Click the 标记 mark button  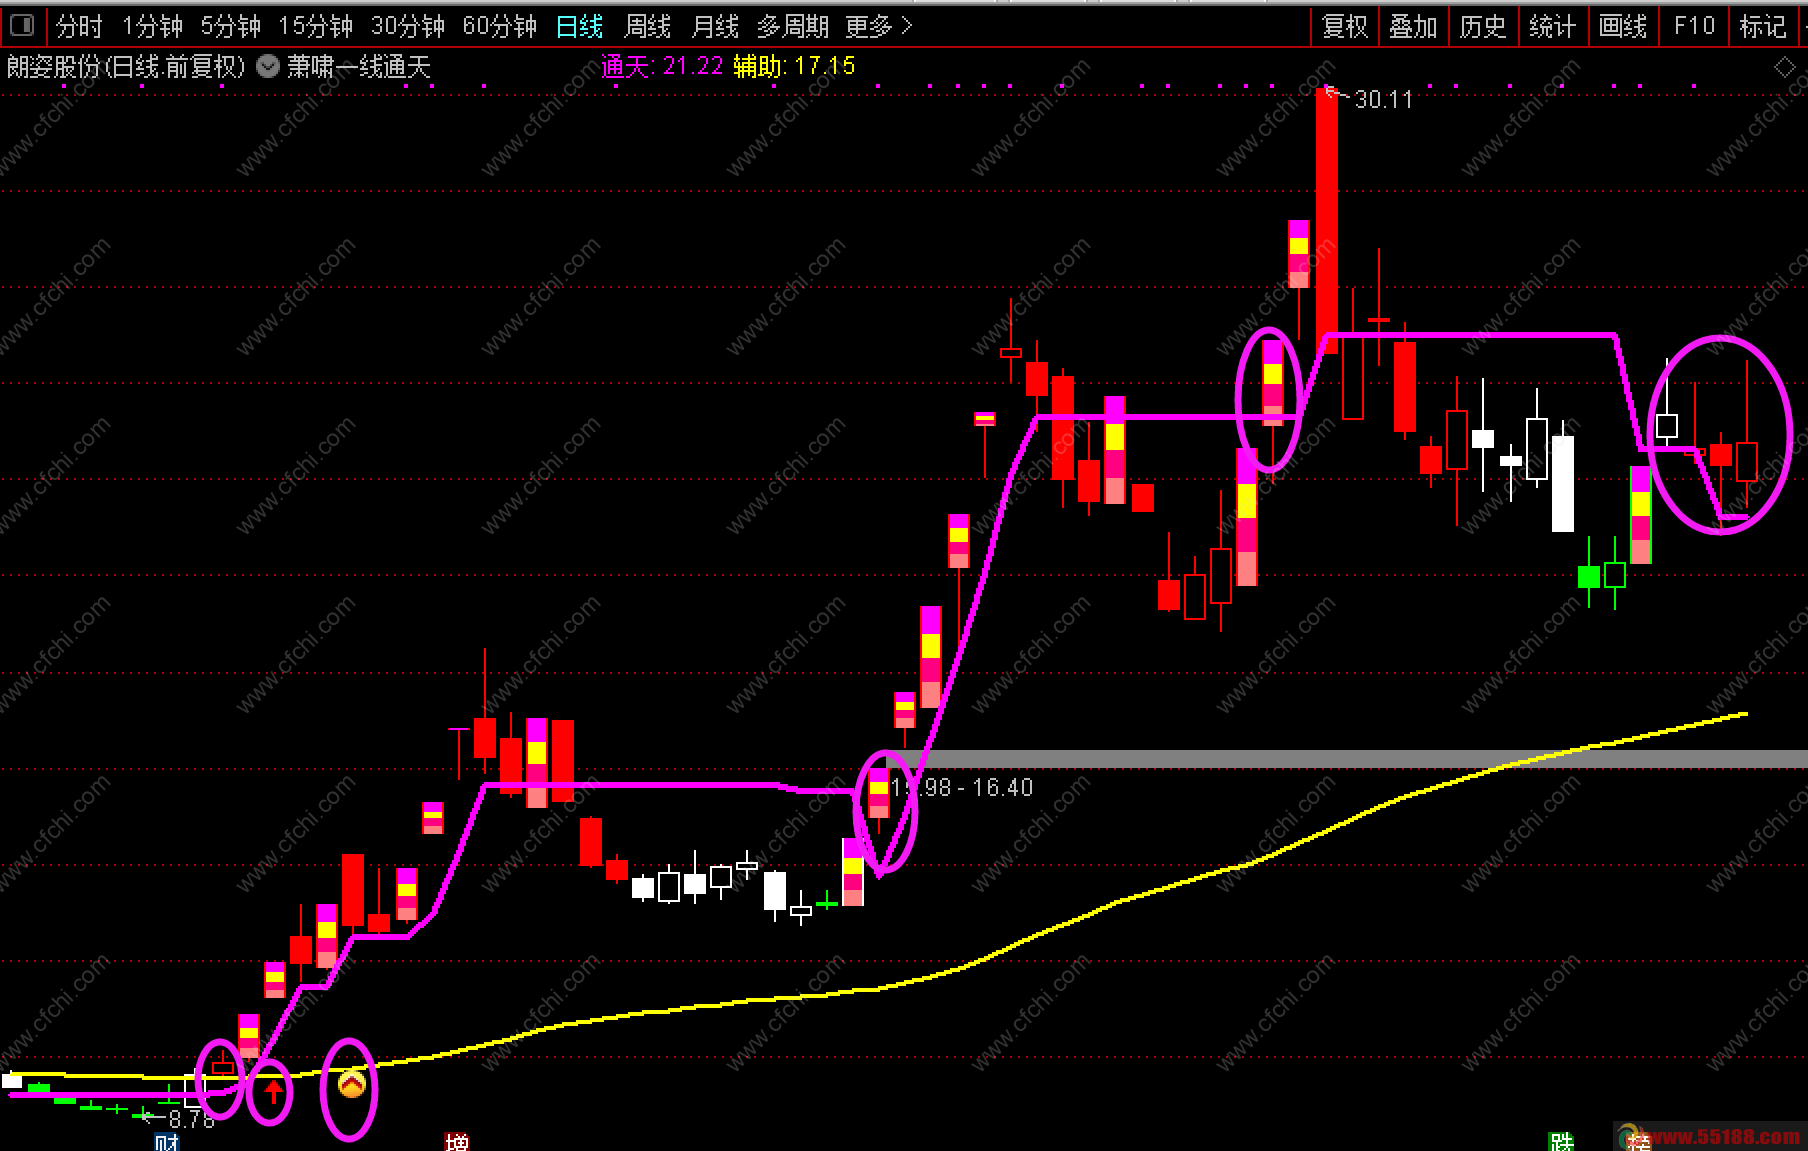[x=1763, y=26]
